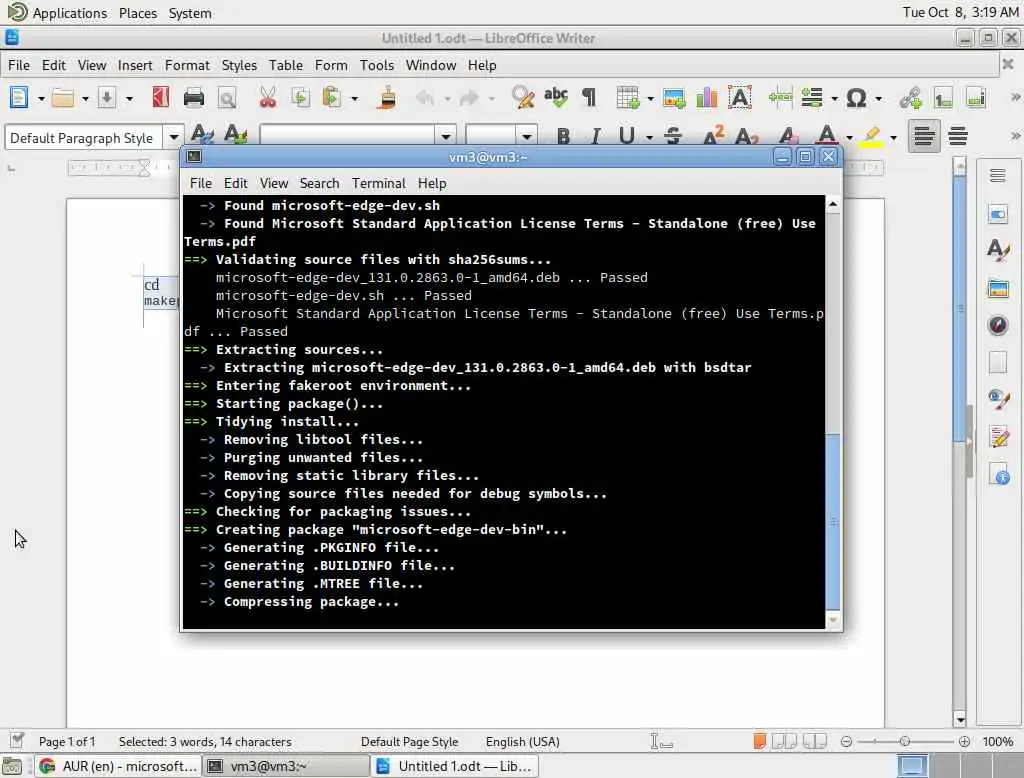Select the Clone Formatting paintbrush
Image resolution: width=1024 pixels, height=778 pixels.
tap(387, 98)
